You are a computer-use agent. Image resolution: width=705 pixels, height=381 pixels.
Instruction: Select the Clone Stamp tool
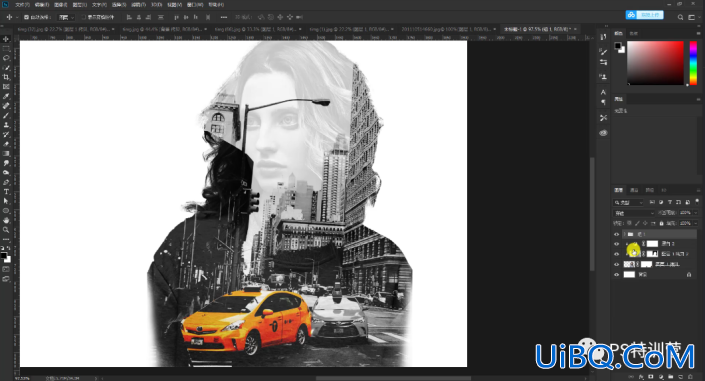click(6, 125)
